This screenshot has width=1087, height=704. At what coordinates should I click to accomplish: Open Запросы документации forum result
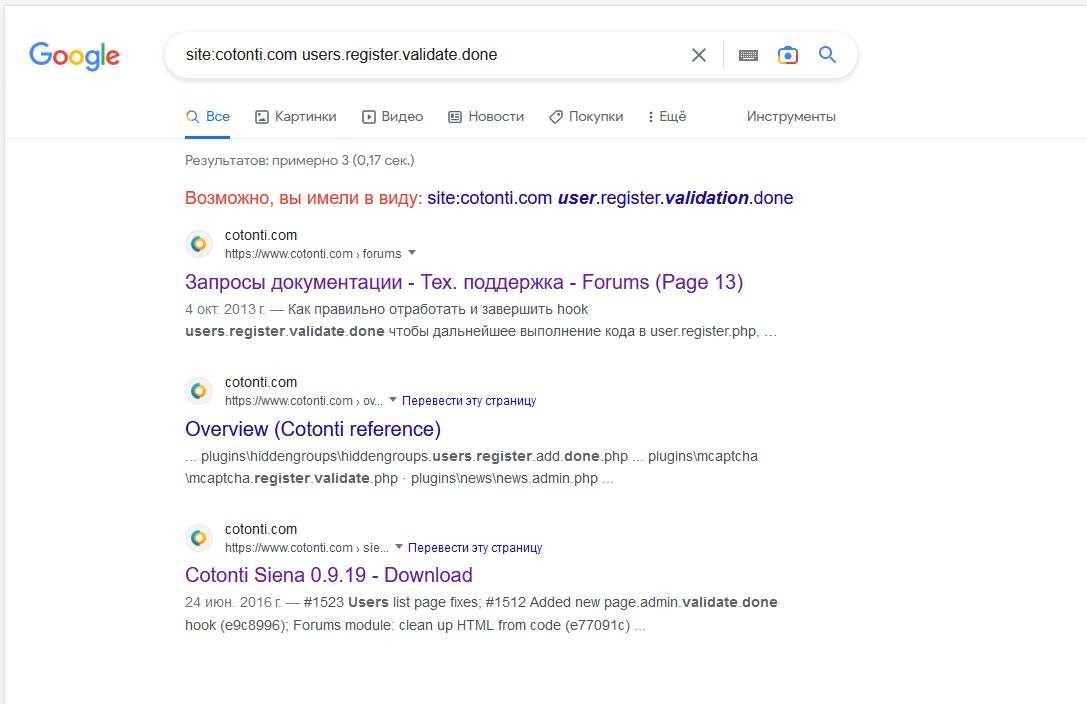(464, 282)
